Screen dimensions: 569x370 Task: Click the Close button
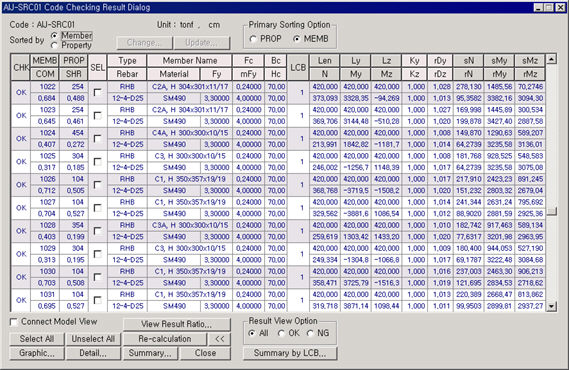tap(205, 353)
